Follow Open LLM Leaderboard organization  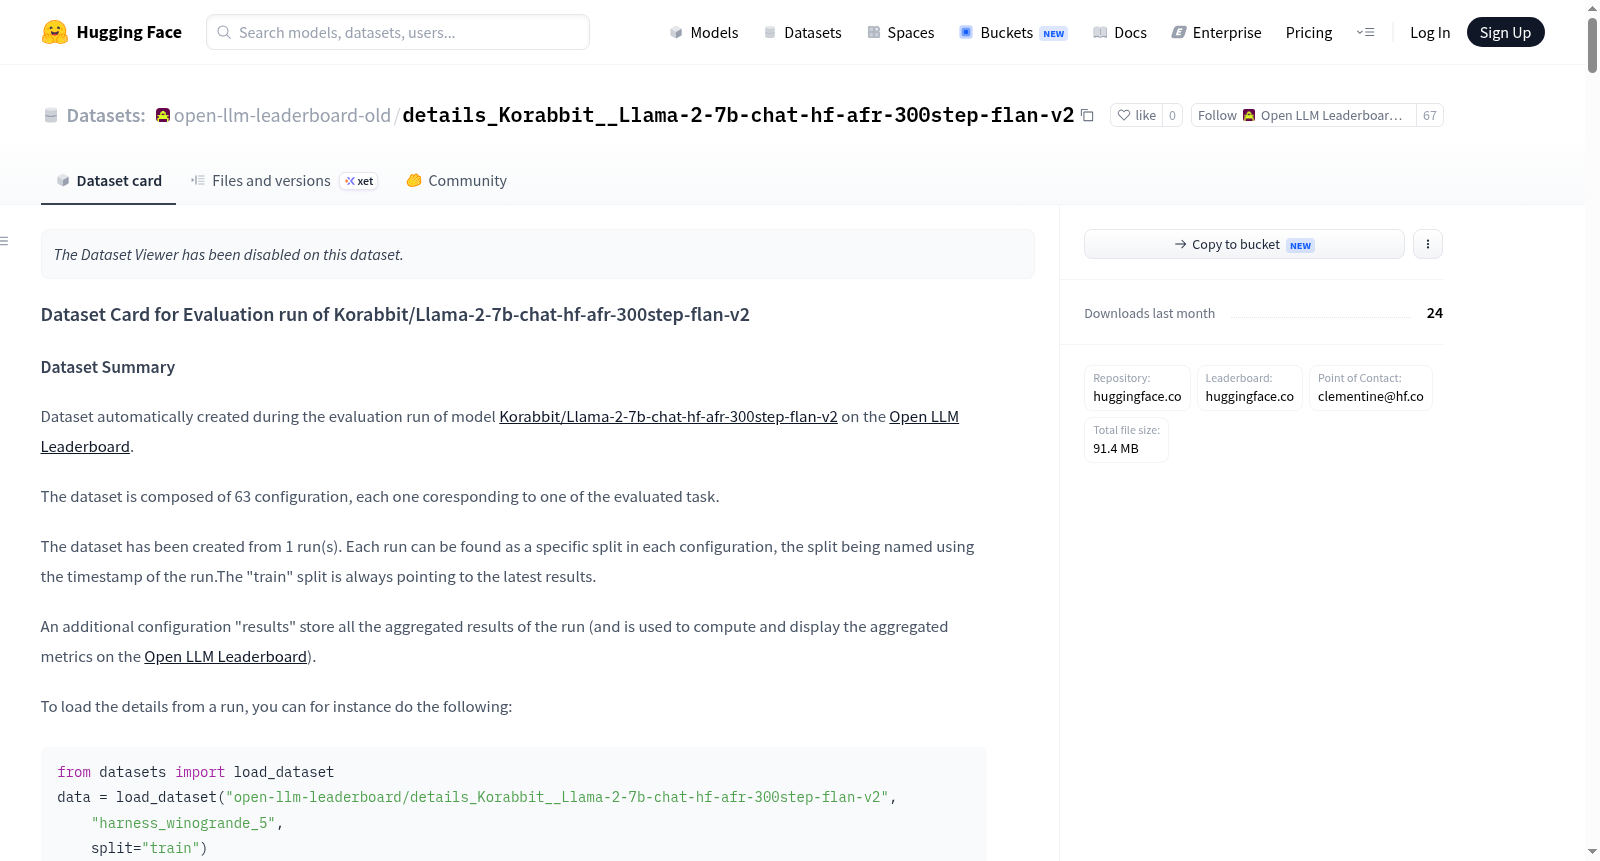[x=1303, y=115]
